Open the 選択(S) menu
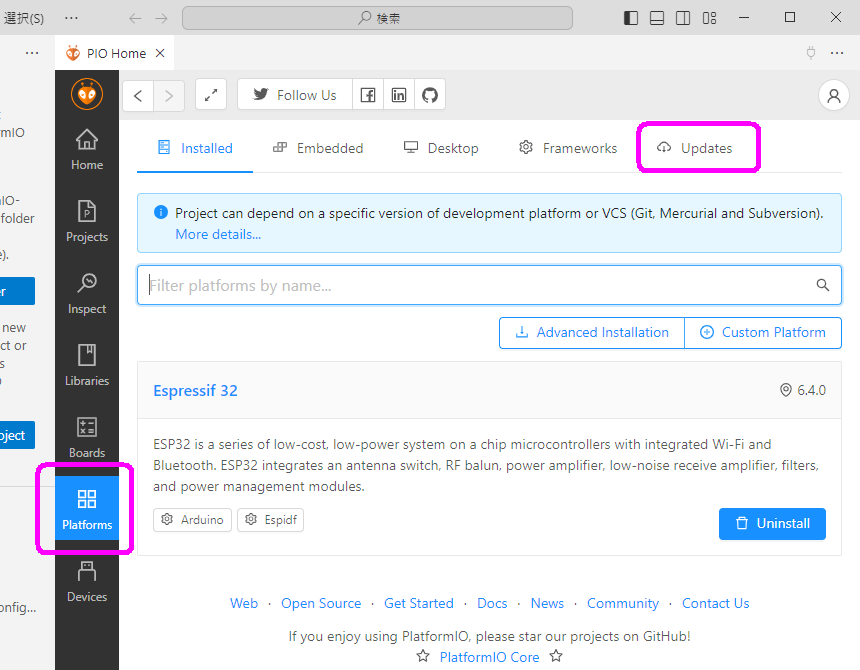This screenshot has height=670, width=860. [x=24, y=18]
